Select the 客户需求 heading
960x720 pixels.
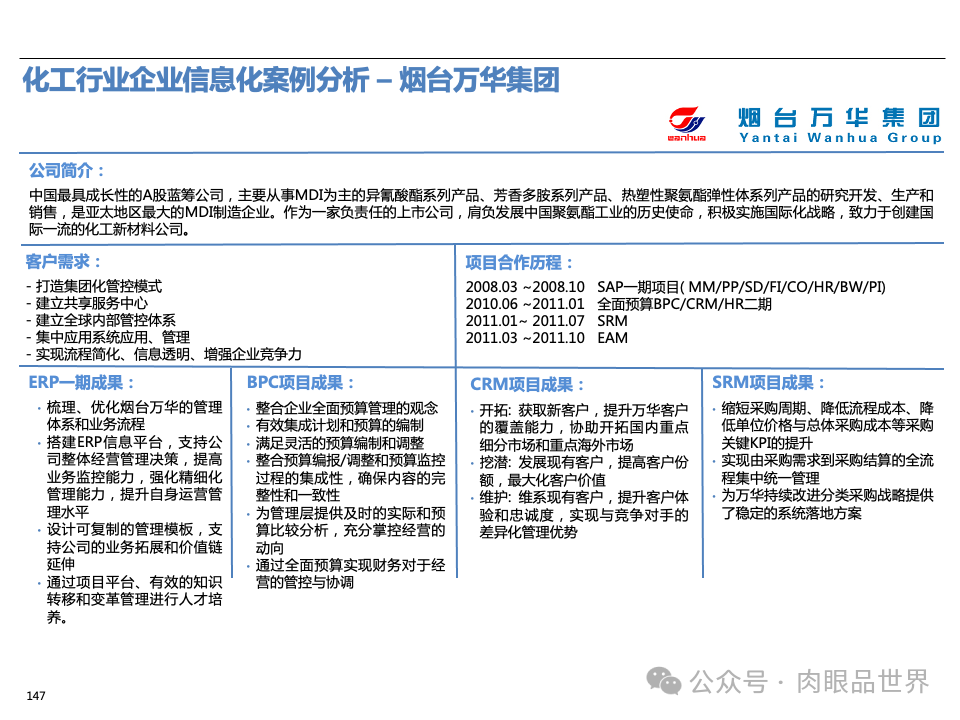(63, 262)
